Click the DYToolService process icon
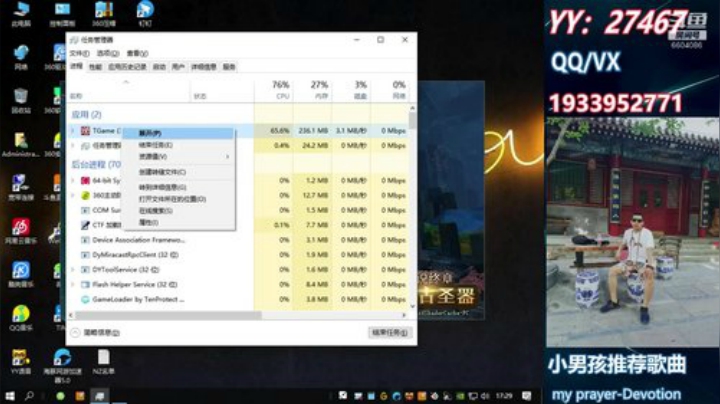 coord(85,269)
